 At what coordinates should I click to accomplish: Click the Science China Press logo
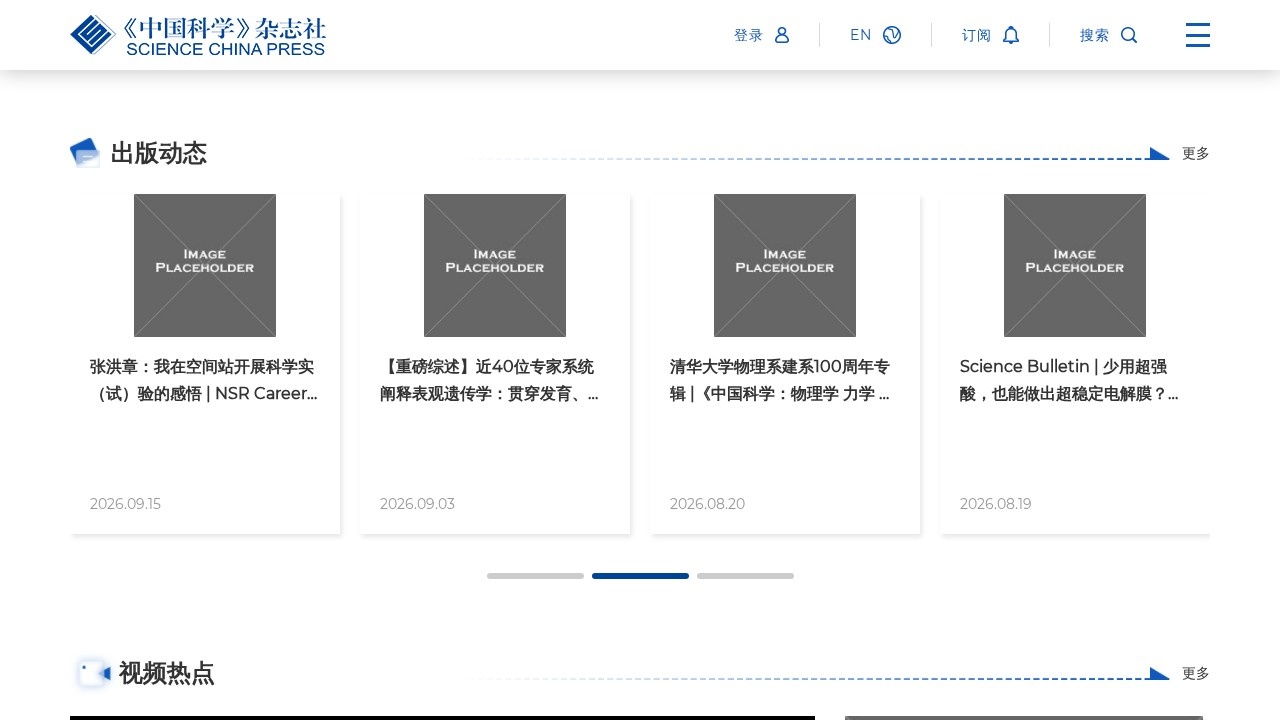pos(198,35)
